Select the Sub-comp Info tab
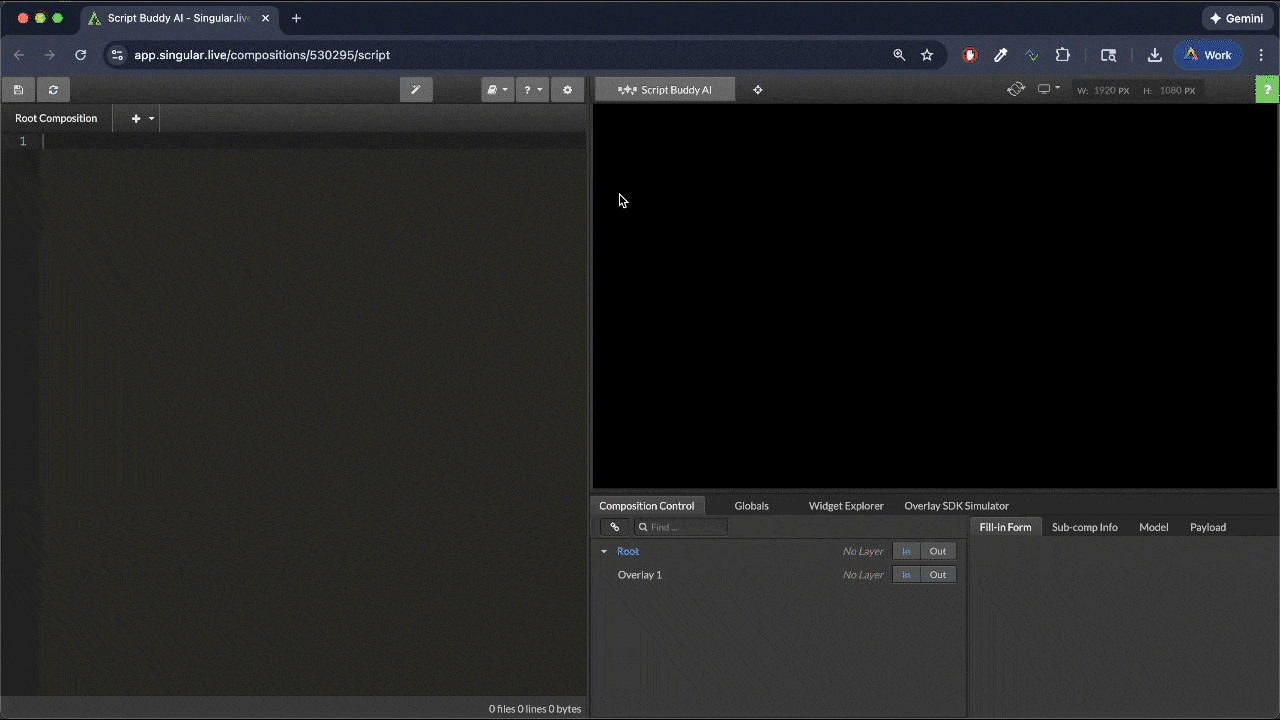The height and width of the screenshot is (720, 1280). point(1085,527)
